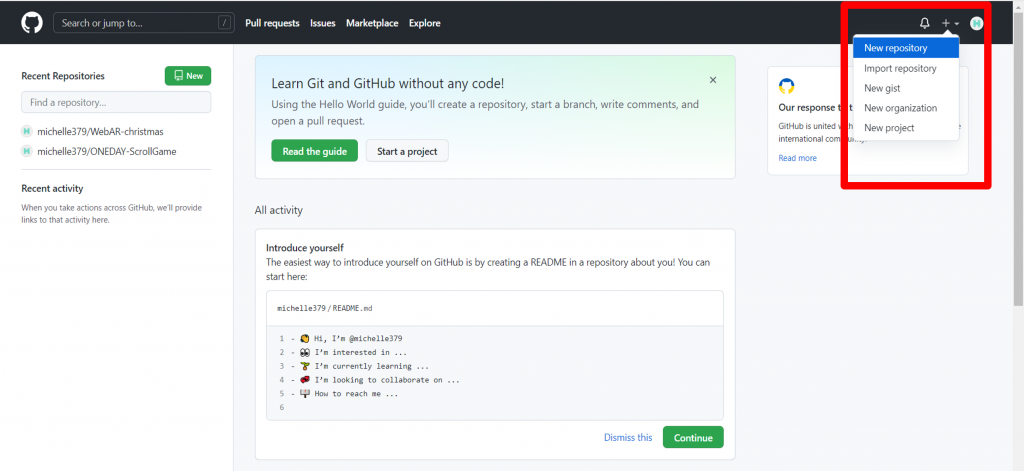Focus the Find a repository field

[116, 103]
